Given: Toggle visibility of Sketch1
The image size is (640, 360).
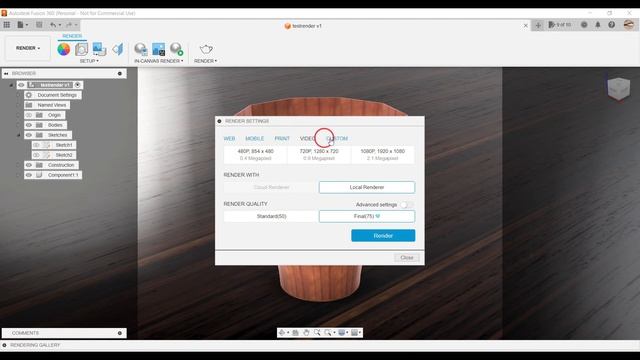Looking at the screenshot, I should (x=36, y=145).
